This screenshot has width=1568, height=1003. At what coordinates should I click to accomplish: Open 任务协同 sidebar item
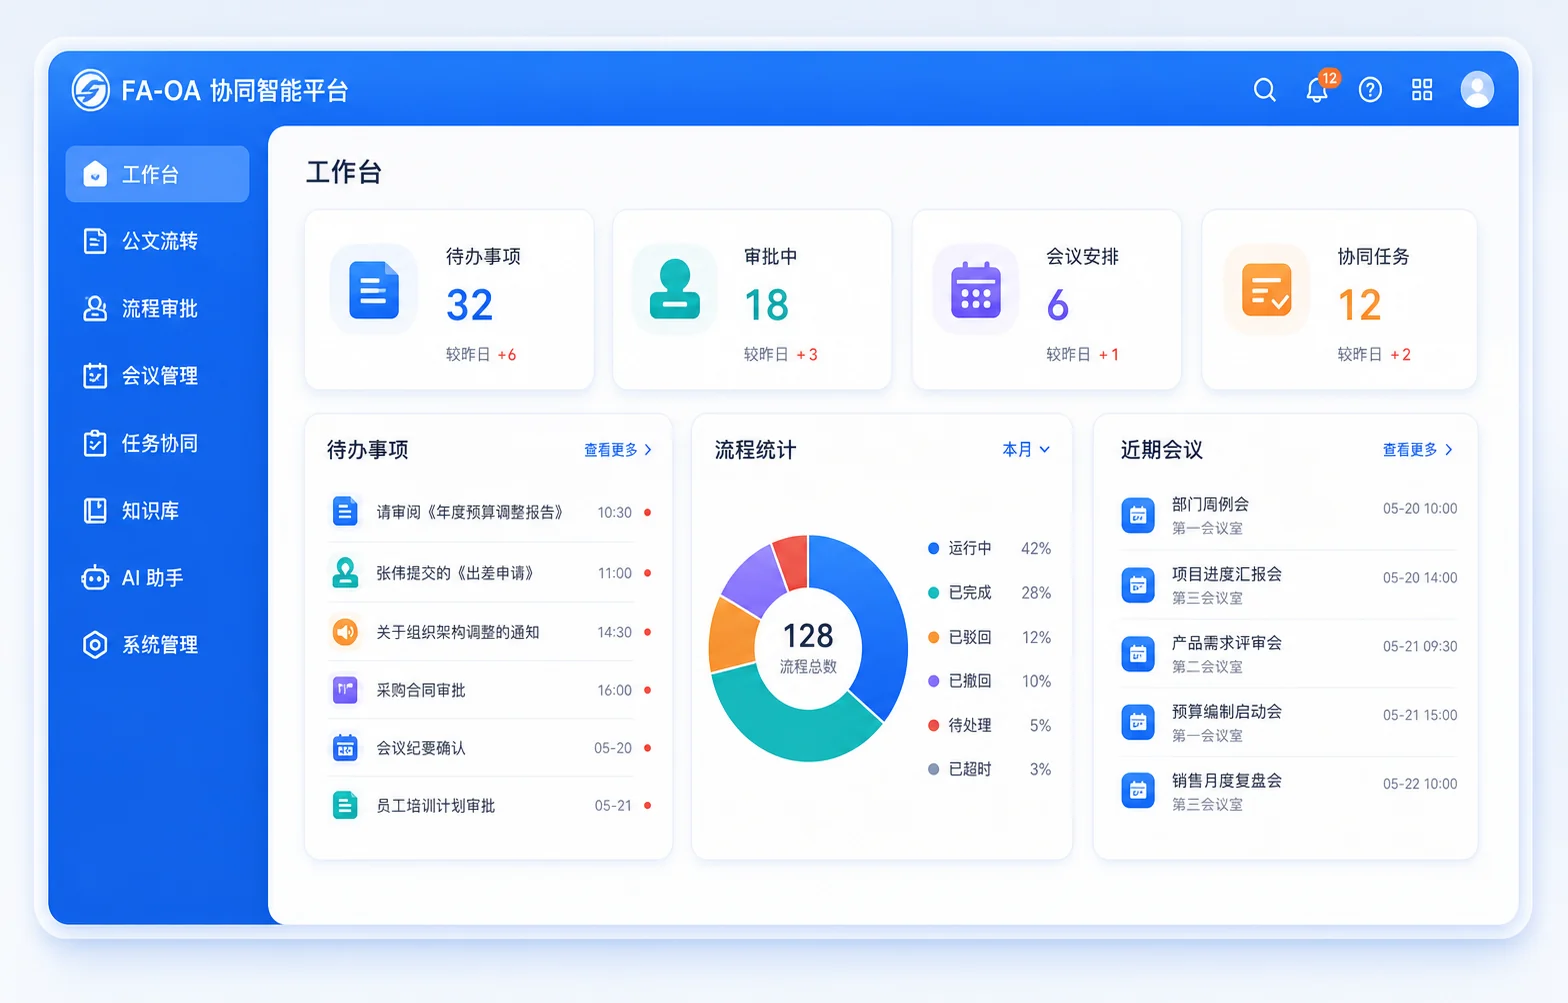157,443
